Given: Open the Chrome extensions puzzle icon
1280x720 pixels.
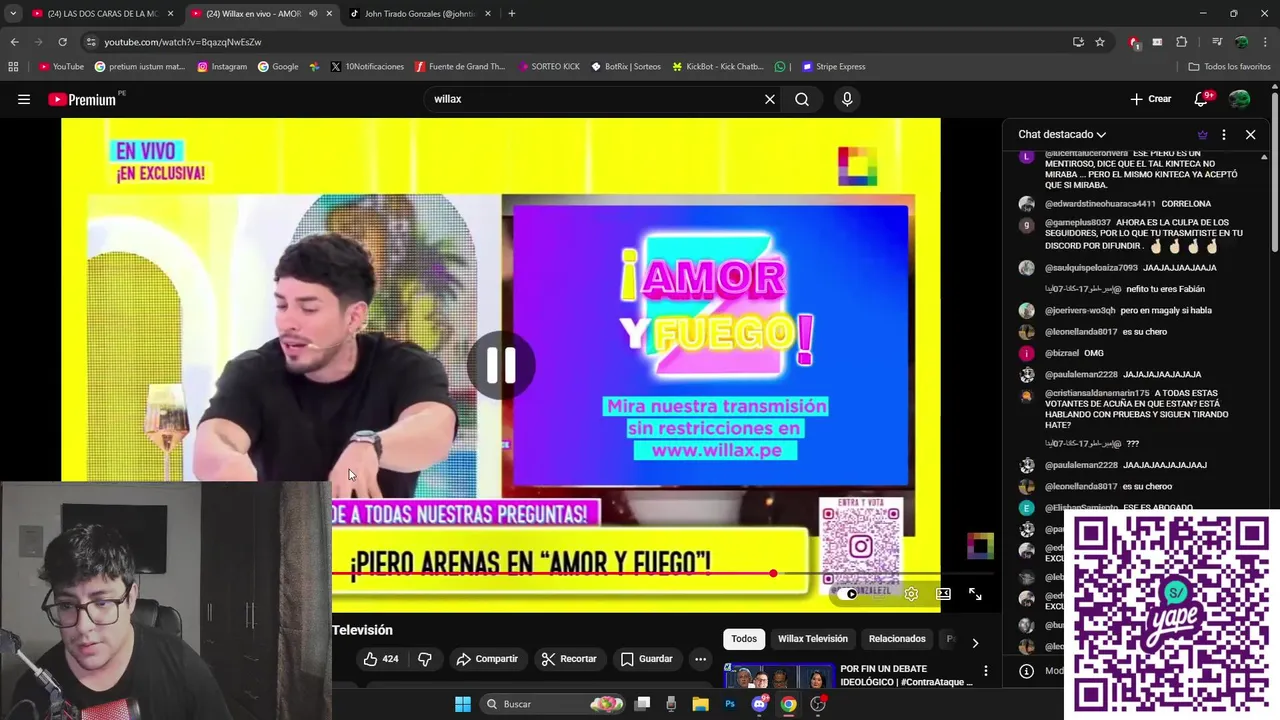Looking at the screenshot, I should [x=1181, y=42].
